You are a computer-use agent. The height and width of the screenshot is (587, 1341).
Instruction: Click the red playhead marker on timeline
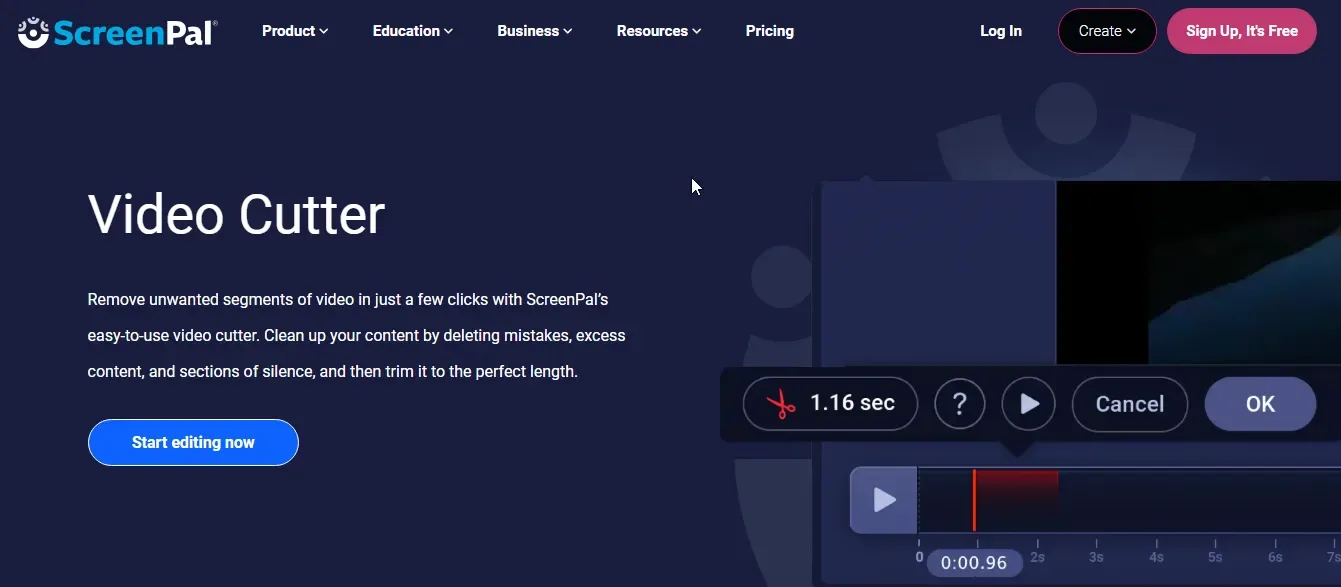click(x=974, y=500)
